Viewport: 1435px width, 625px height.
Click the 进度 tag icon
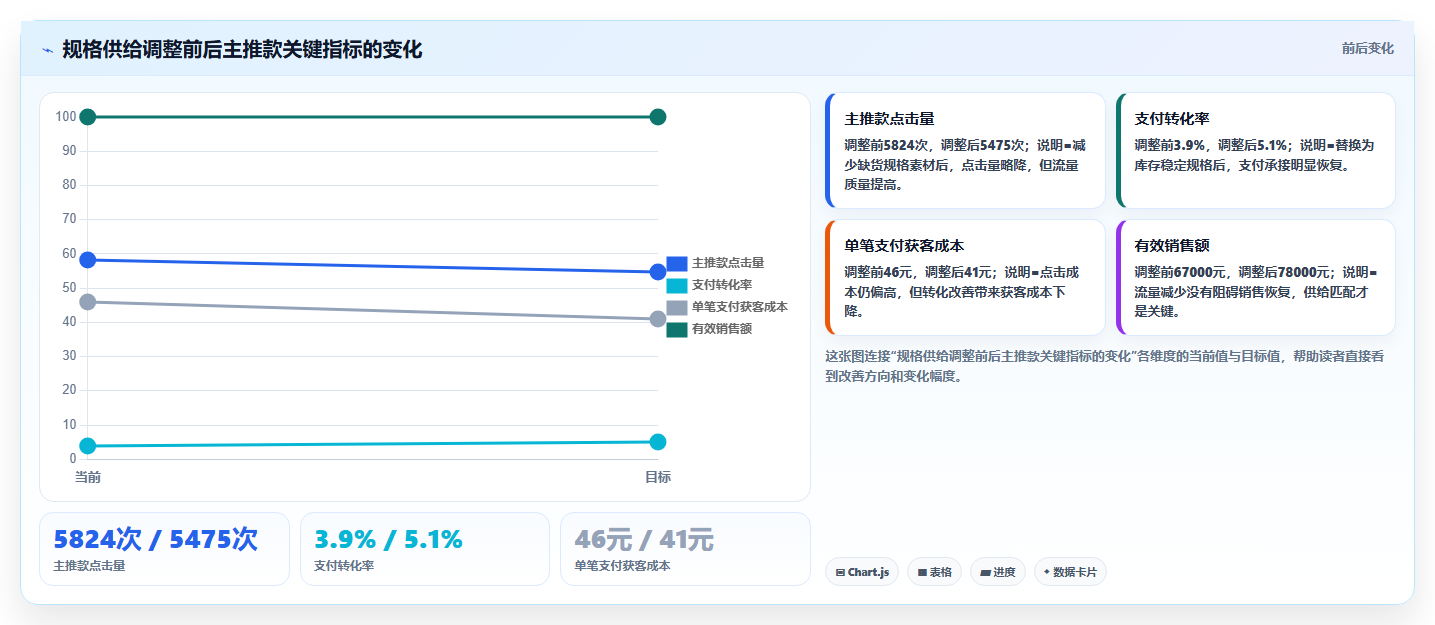point(985,573)
